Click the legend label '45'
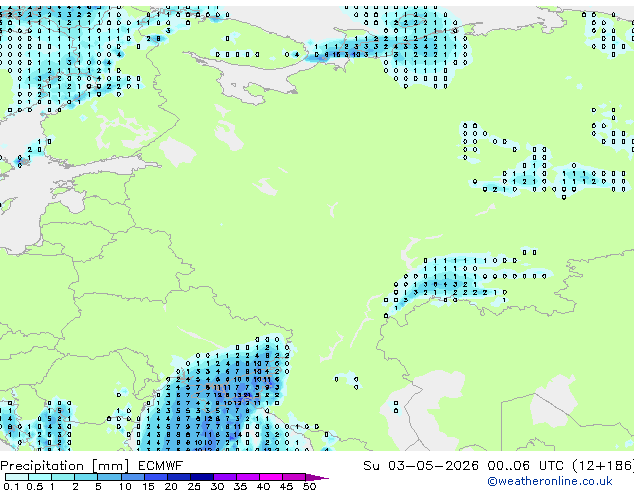 click(x=286, y=486)
